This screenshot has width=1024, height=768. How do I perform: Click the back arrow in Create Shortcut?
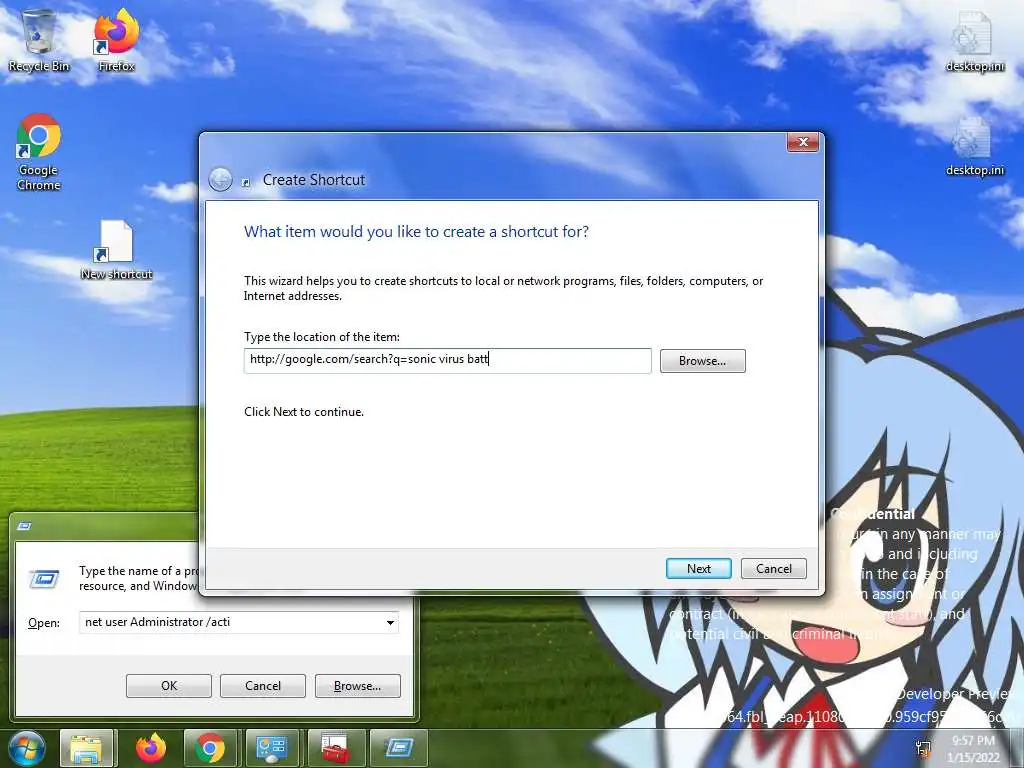pos(221,180)
